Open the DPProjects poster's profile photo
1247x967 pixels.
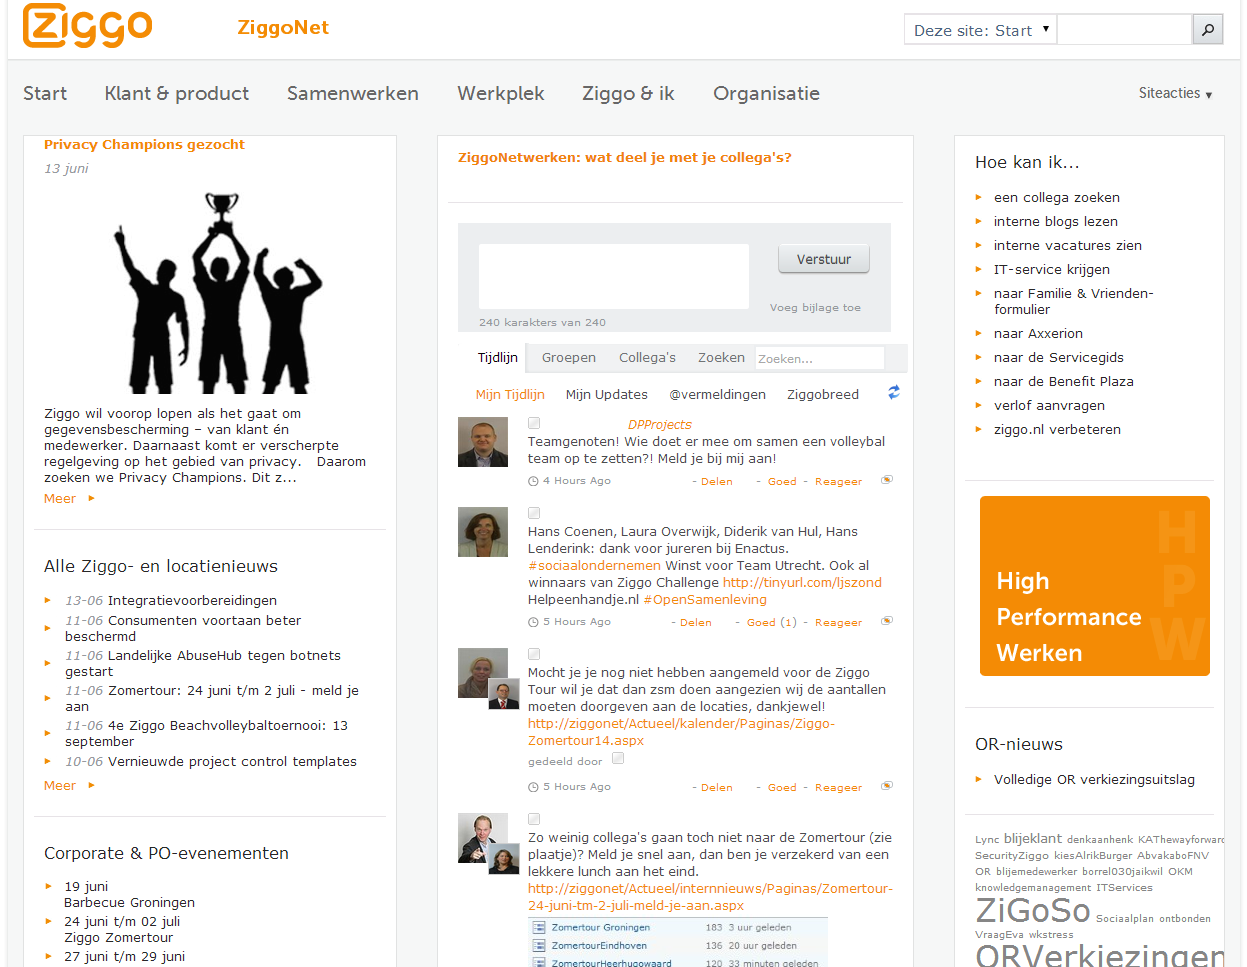coord(483,442)
